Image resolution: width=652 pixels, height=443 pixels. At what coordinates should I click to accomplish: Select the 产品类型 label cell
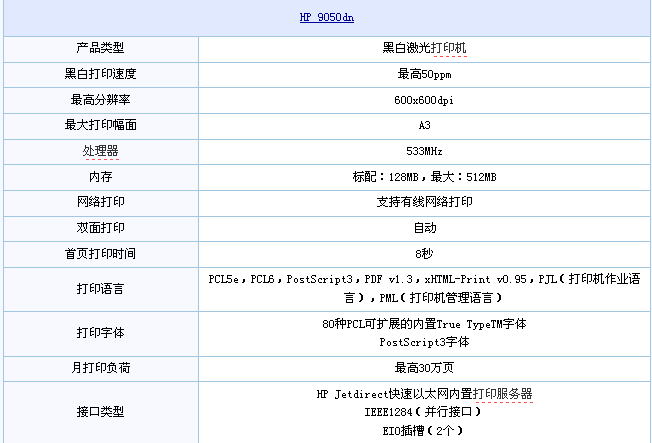pos(101,49)
